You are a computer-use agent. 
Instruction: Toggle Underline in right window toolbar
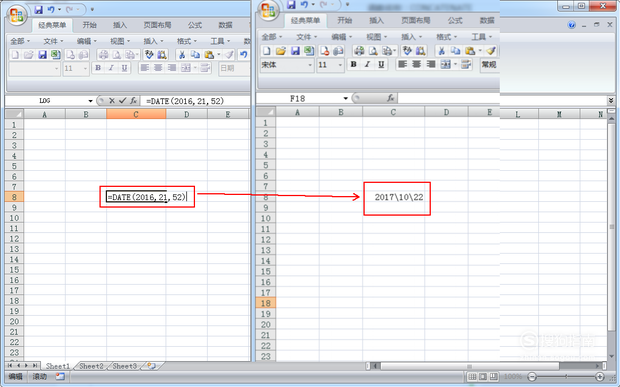(381, 64)
